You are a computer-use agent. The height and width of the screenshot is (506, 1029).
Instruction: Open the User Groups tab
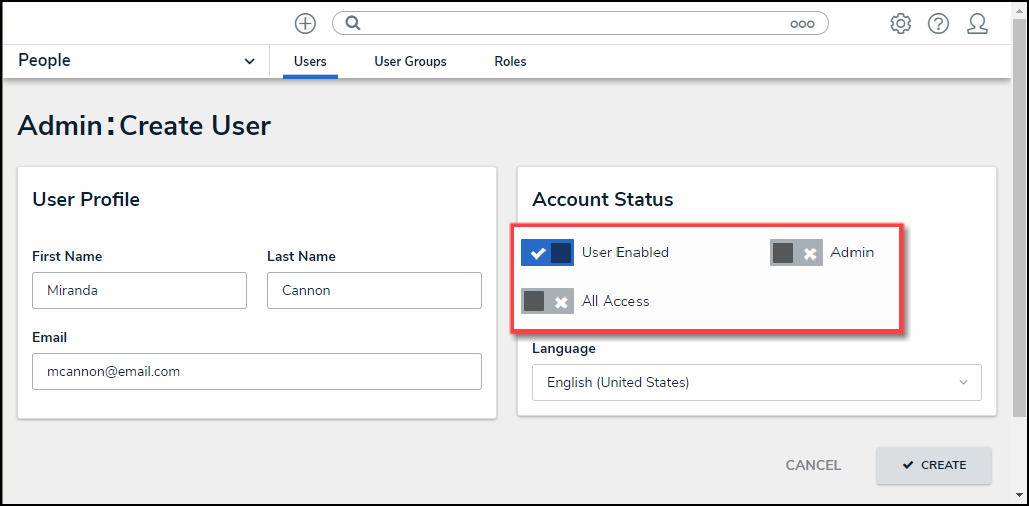click(x=410, y=61)
